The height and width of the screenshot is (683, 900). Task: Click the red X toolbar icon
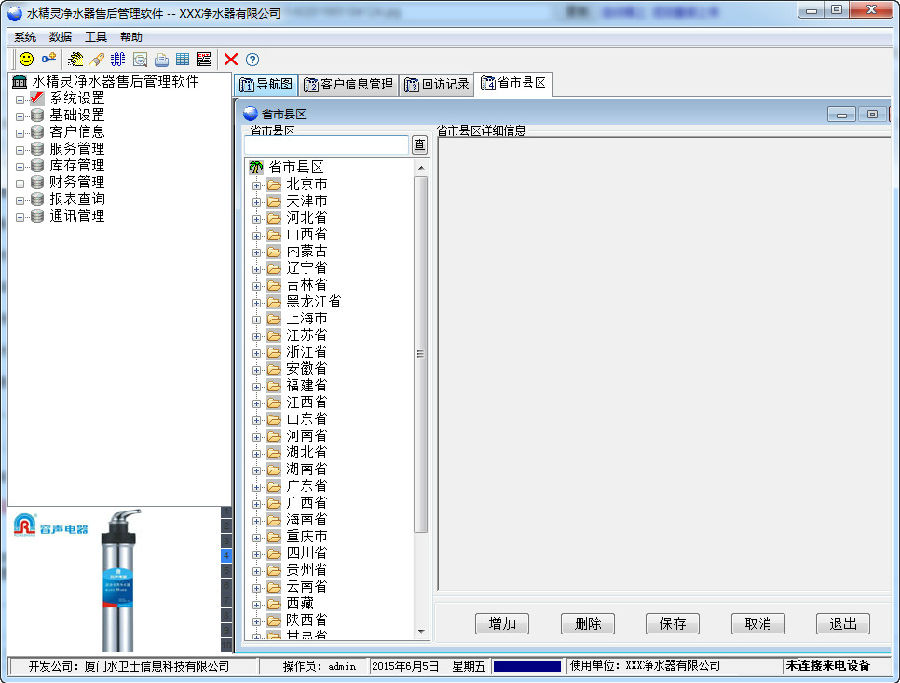point(231,59)
